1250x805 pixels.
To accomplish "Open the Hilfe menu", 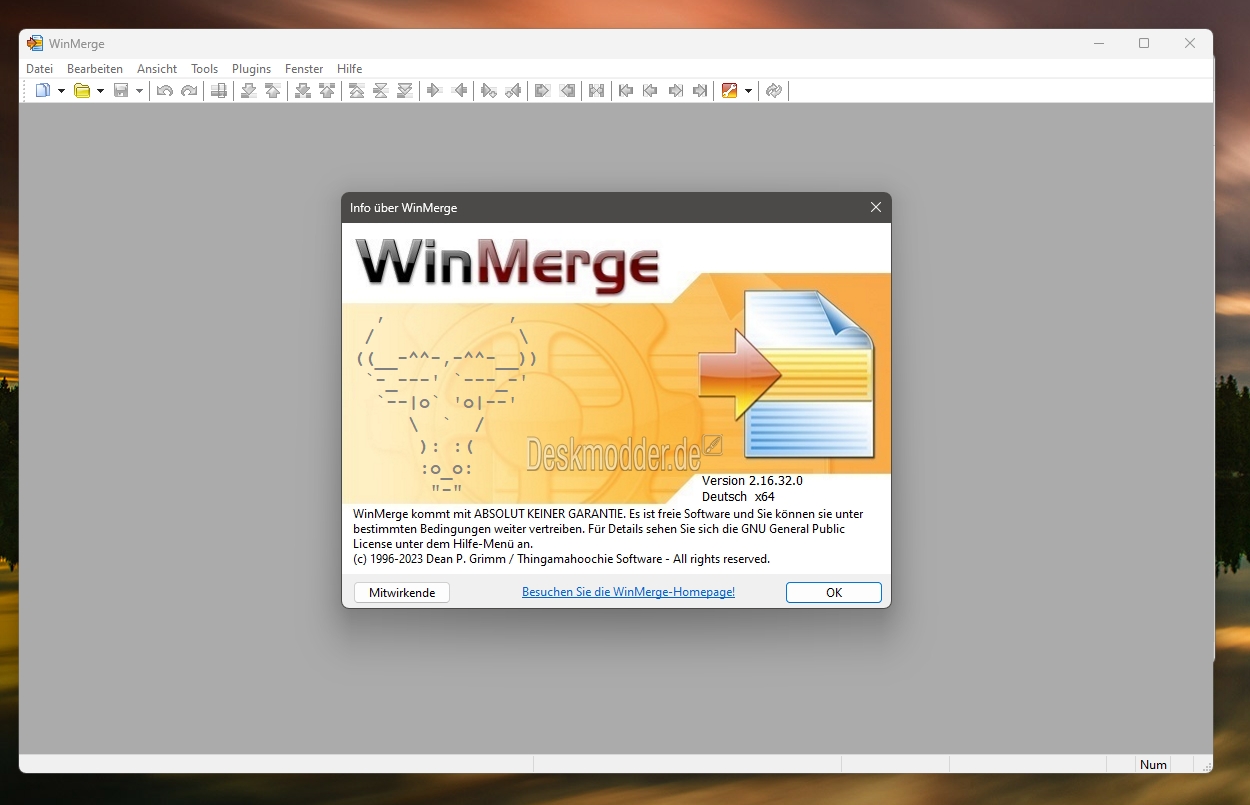I will pos(350,69).
